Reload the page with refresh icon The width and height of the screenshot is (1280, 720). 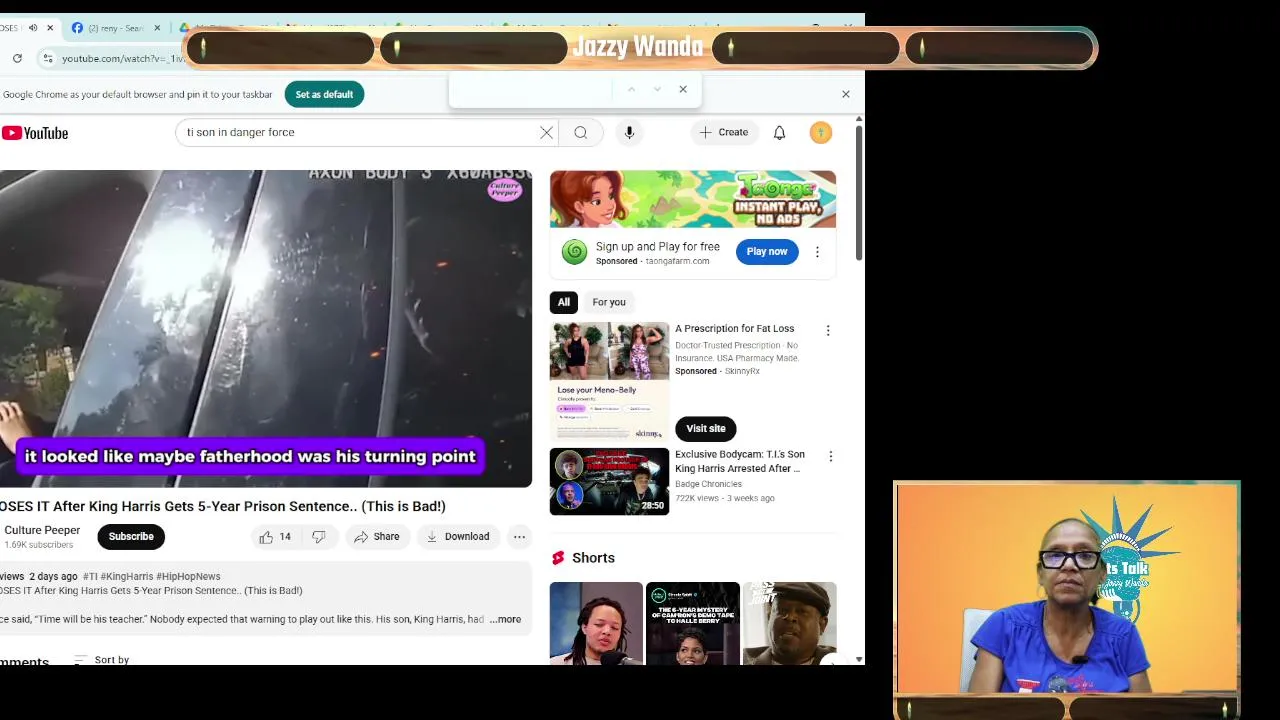17,58
